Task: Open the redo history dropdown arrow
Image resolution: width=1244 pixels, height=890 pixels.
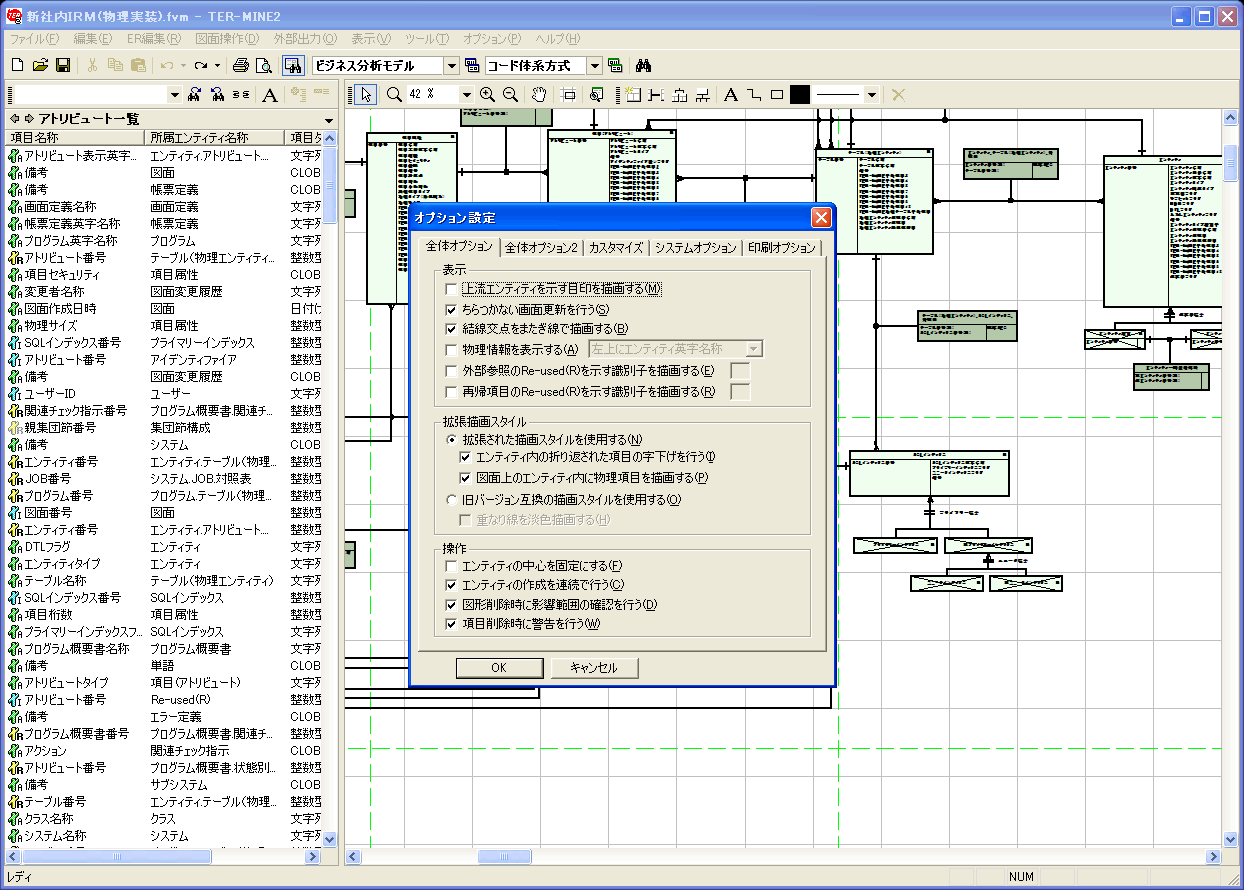Action: pos(216,65)
